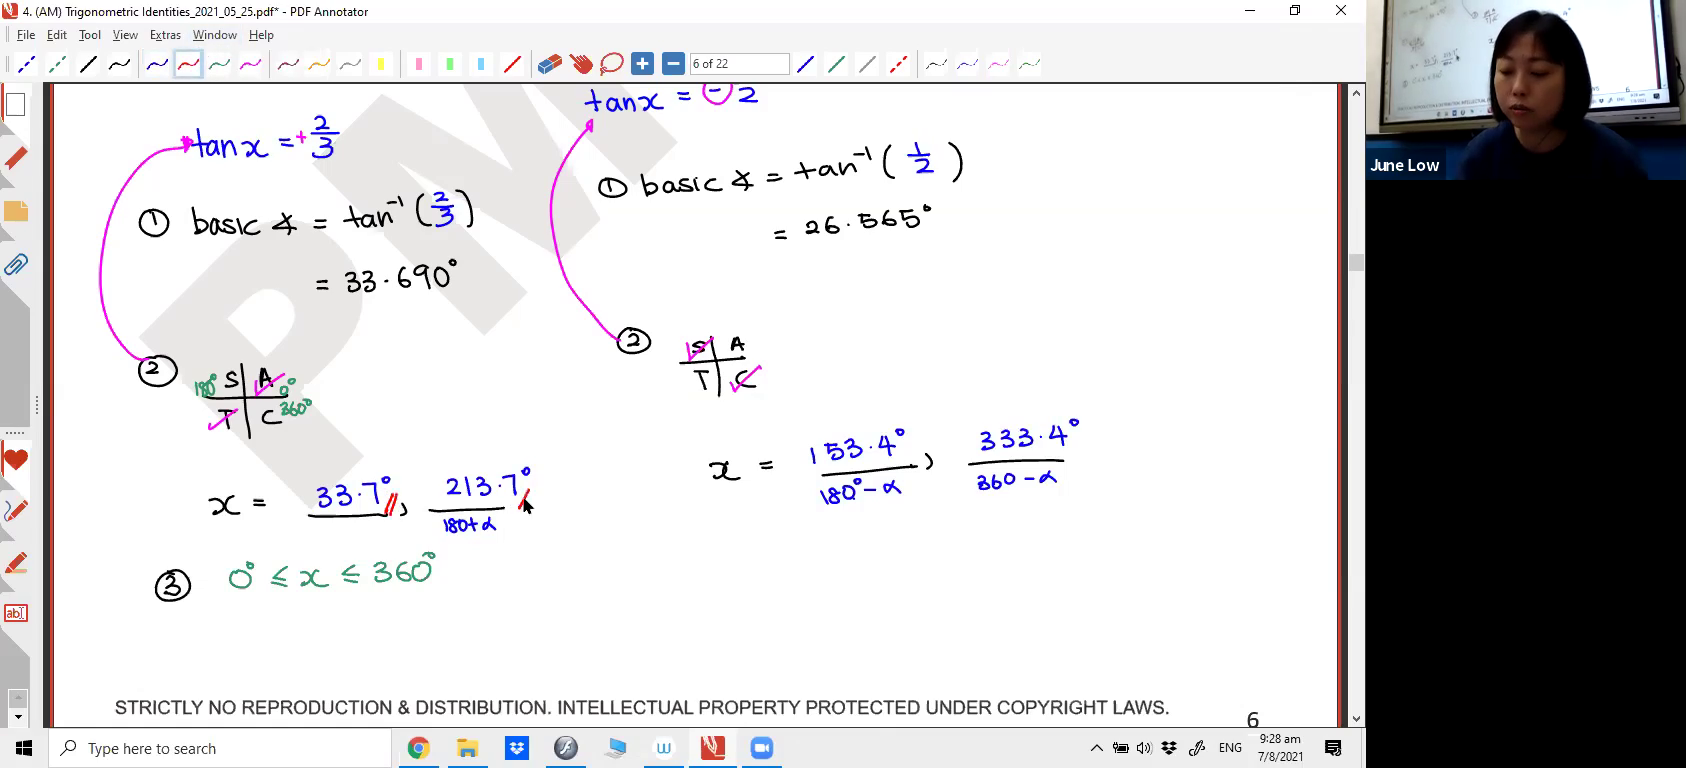The width and height of the screenshot is (1686, 768).
Task: Open the Help menu
Action: [261, 35]
